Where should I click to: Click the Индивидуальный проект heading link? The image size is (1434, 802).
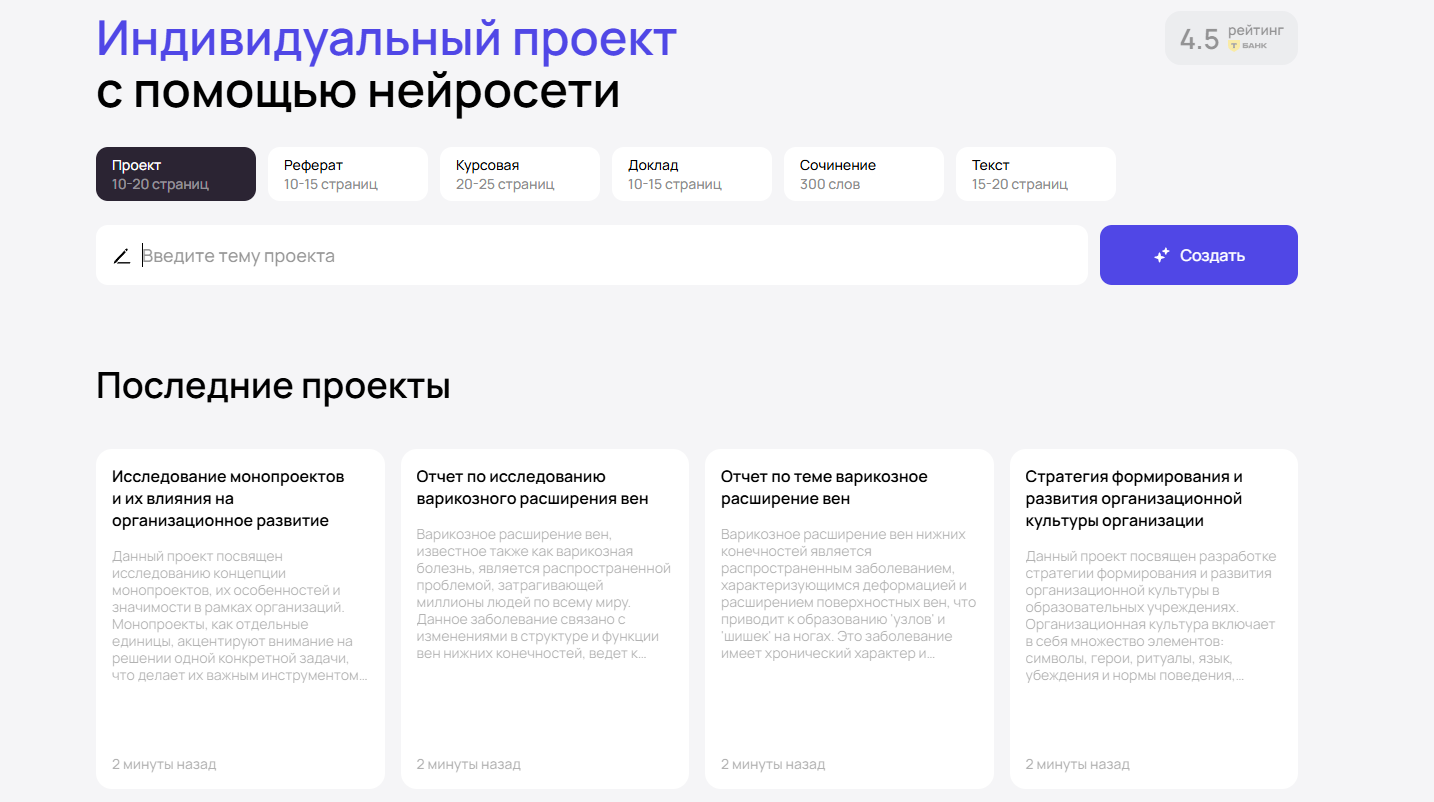pyautogui.click(x=385, y=38)
